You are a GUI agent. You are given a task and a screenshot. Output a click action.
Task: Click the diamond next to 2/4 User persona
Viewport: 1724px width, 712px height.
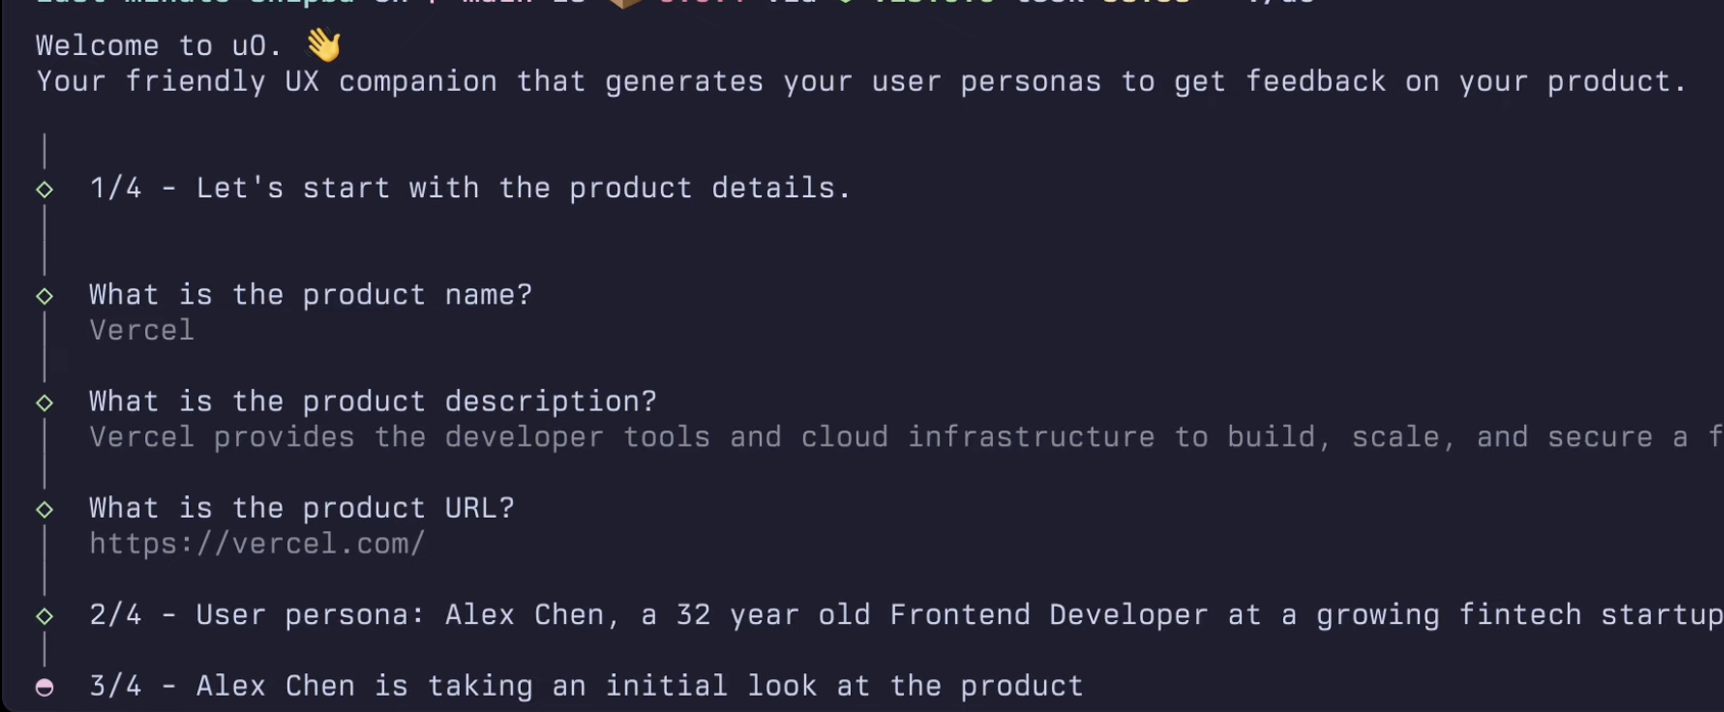pos(45,616)
